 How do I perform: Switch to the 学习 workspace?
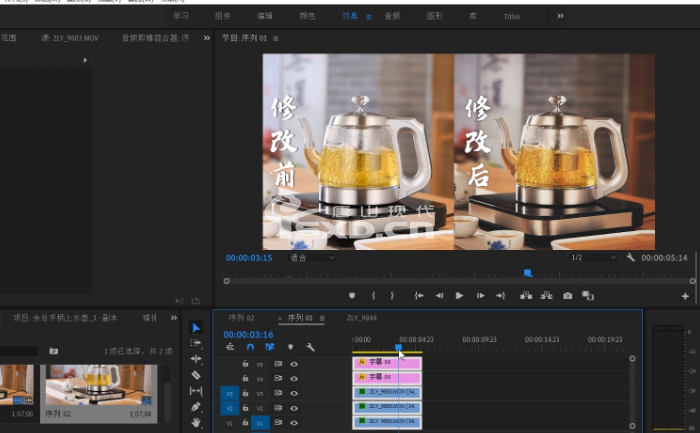(181, 16)
